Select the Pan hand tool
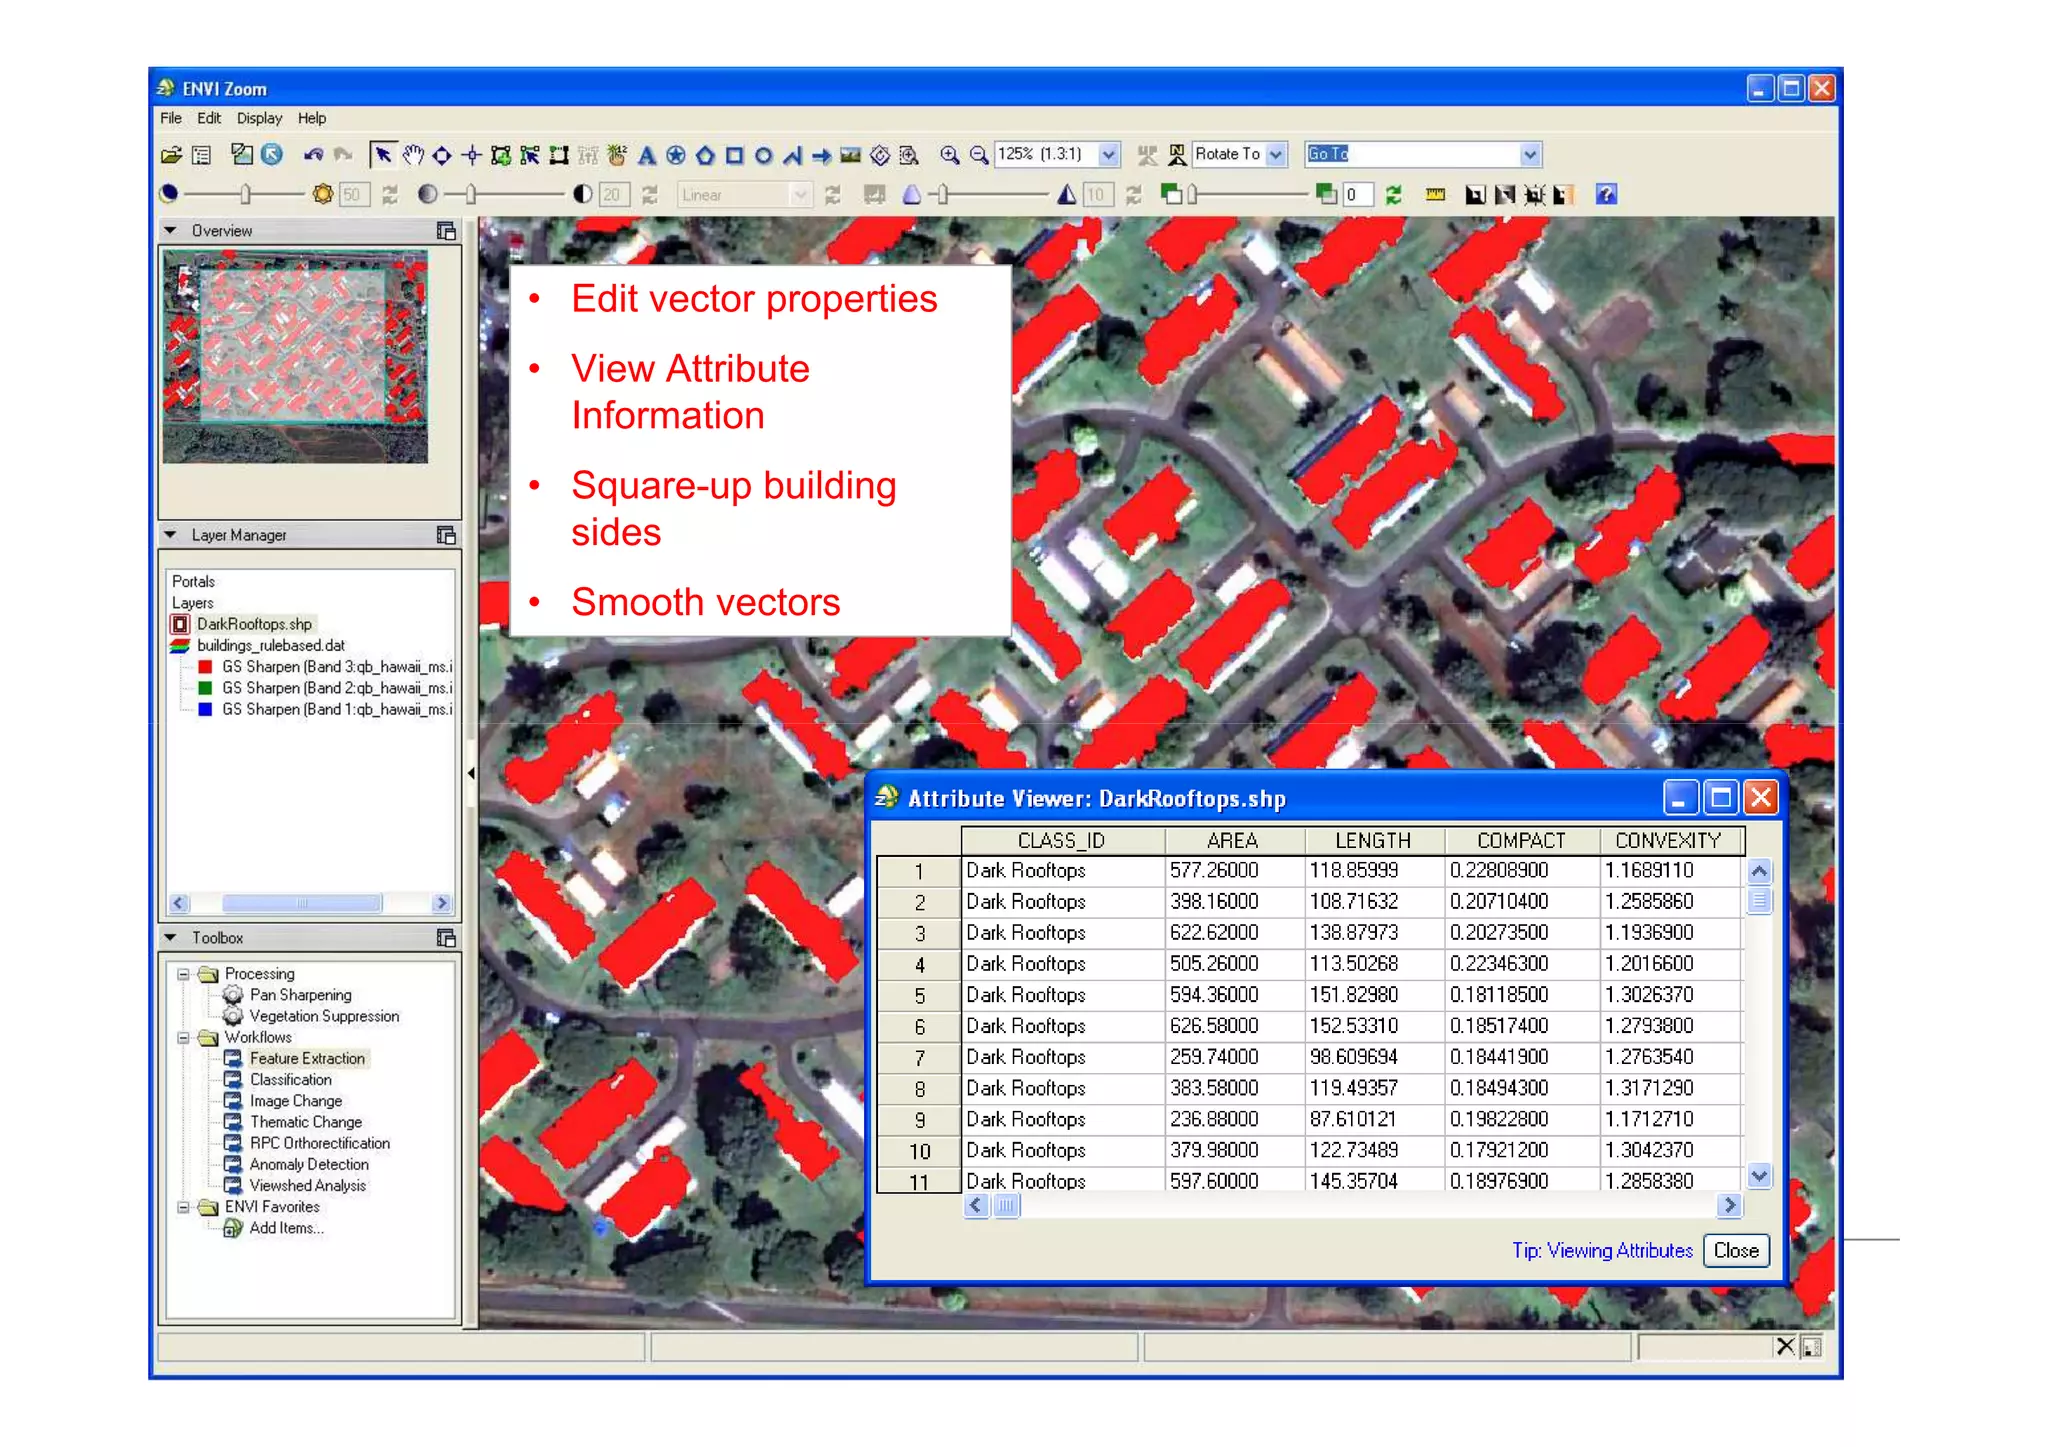This screenshot has width=2048, height=1447. point(413,155)
